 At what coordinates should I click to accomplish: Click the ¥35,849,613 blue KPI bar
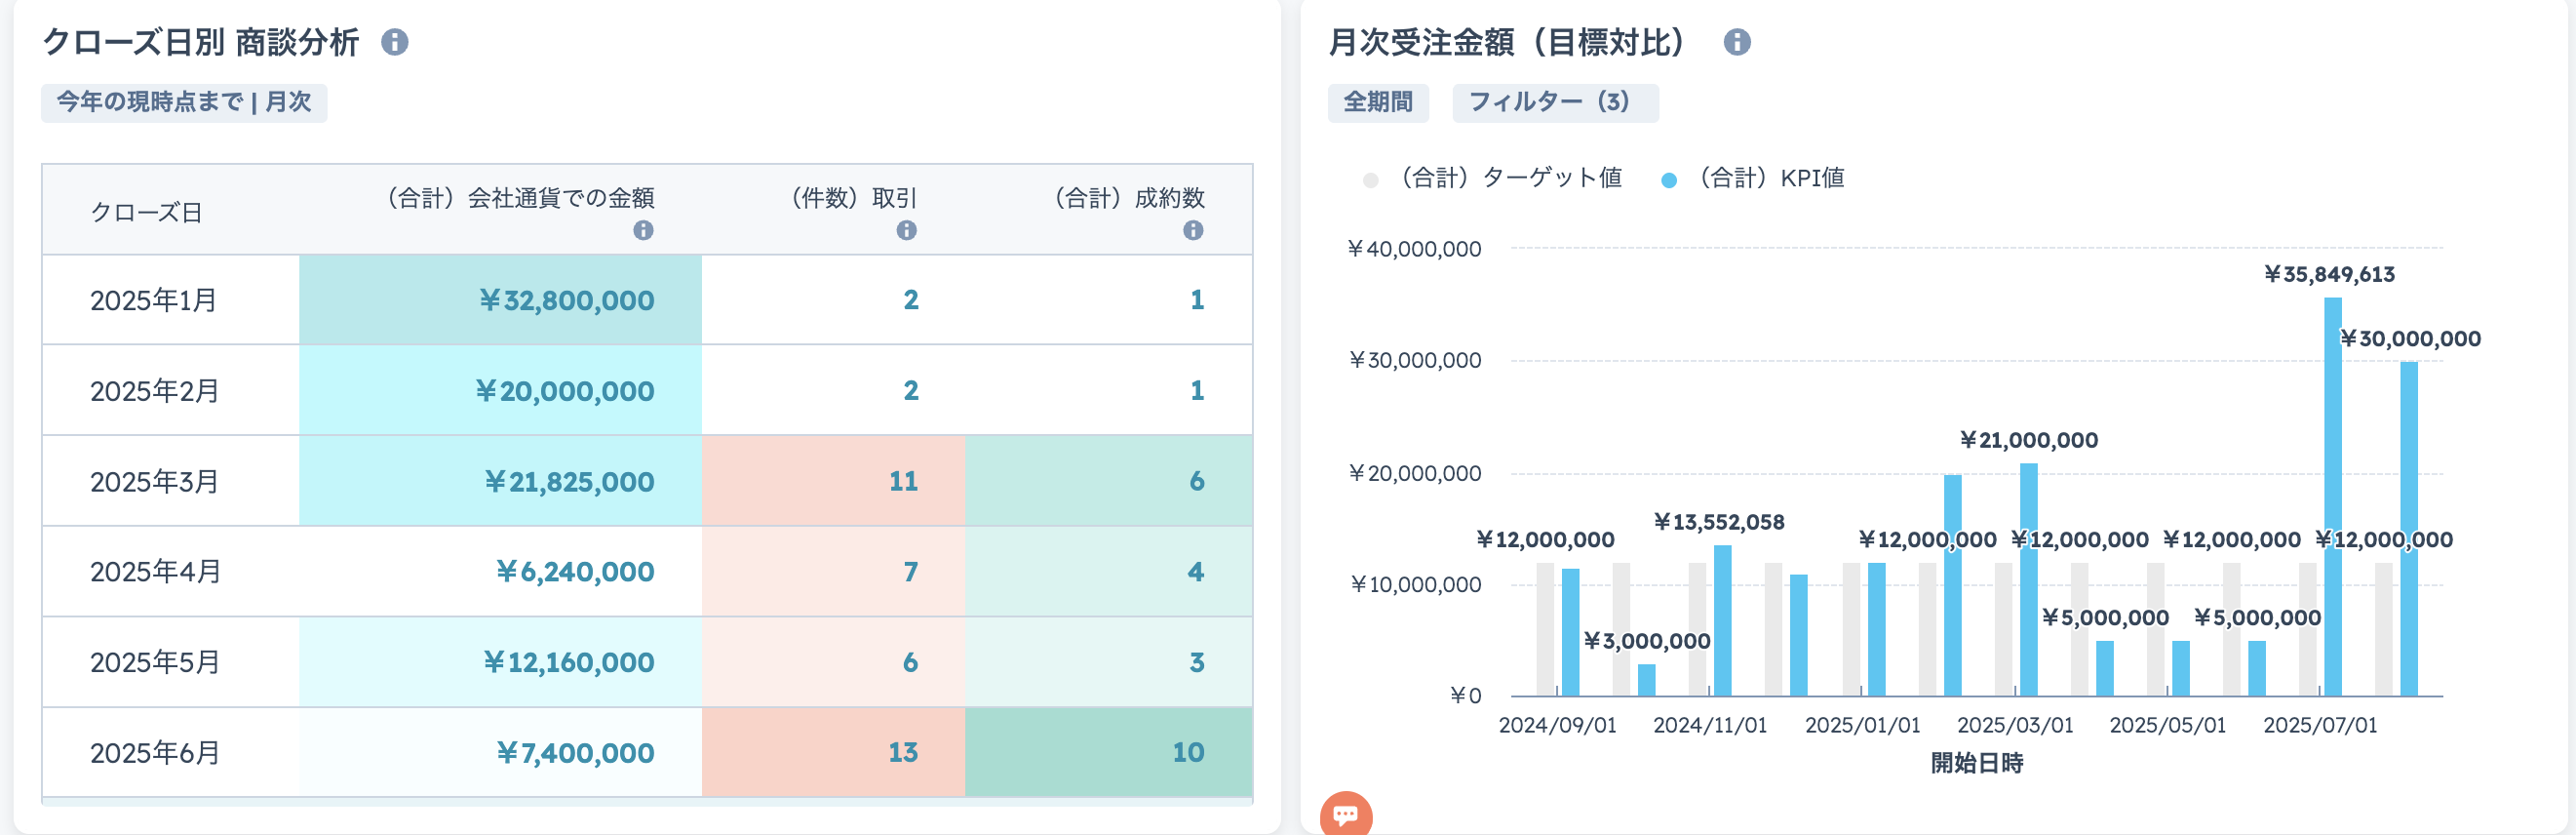(2332, 500)
